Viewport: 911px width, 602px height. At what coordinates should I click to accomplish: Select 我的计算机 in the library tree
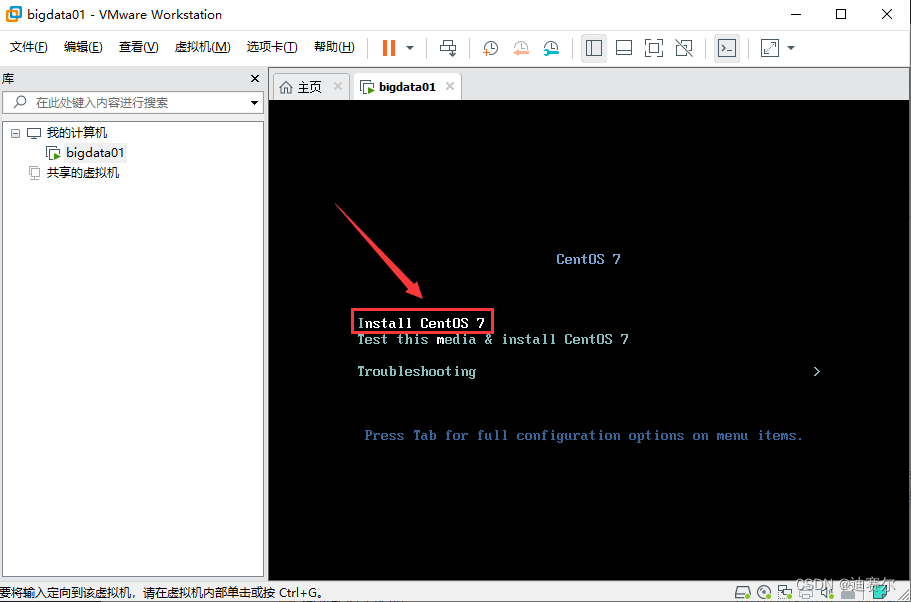point(77,133)
